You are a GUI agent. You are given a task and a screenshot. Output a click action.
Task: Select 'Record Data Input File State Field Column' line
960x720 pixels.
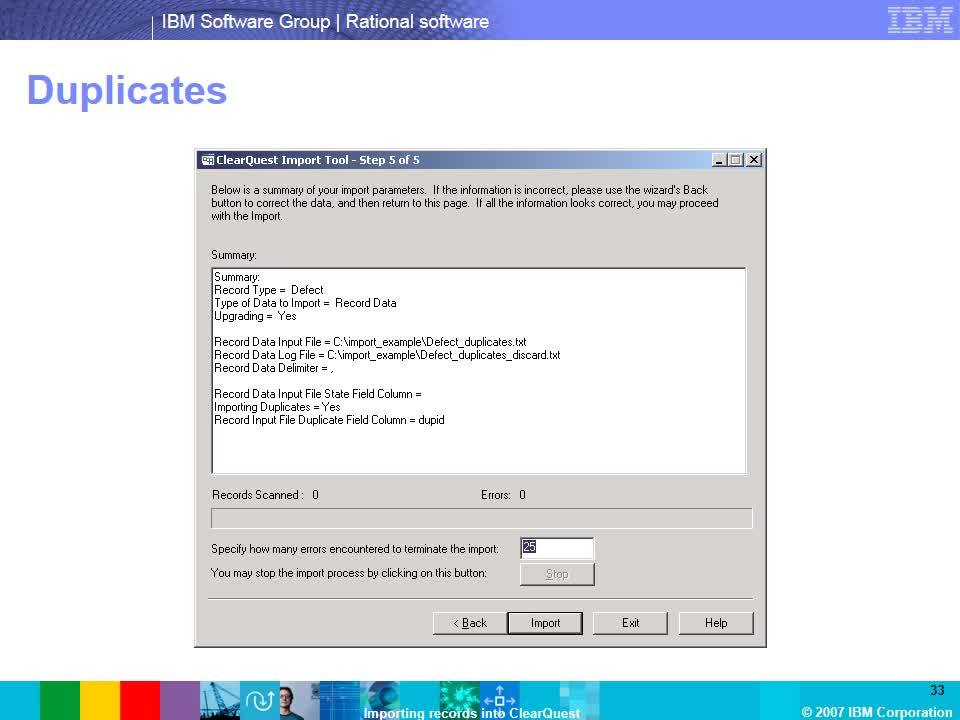click(318, 394)
